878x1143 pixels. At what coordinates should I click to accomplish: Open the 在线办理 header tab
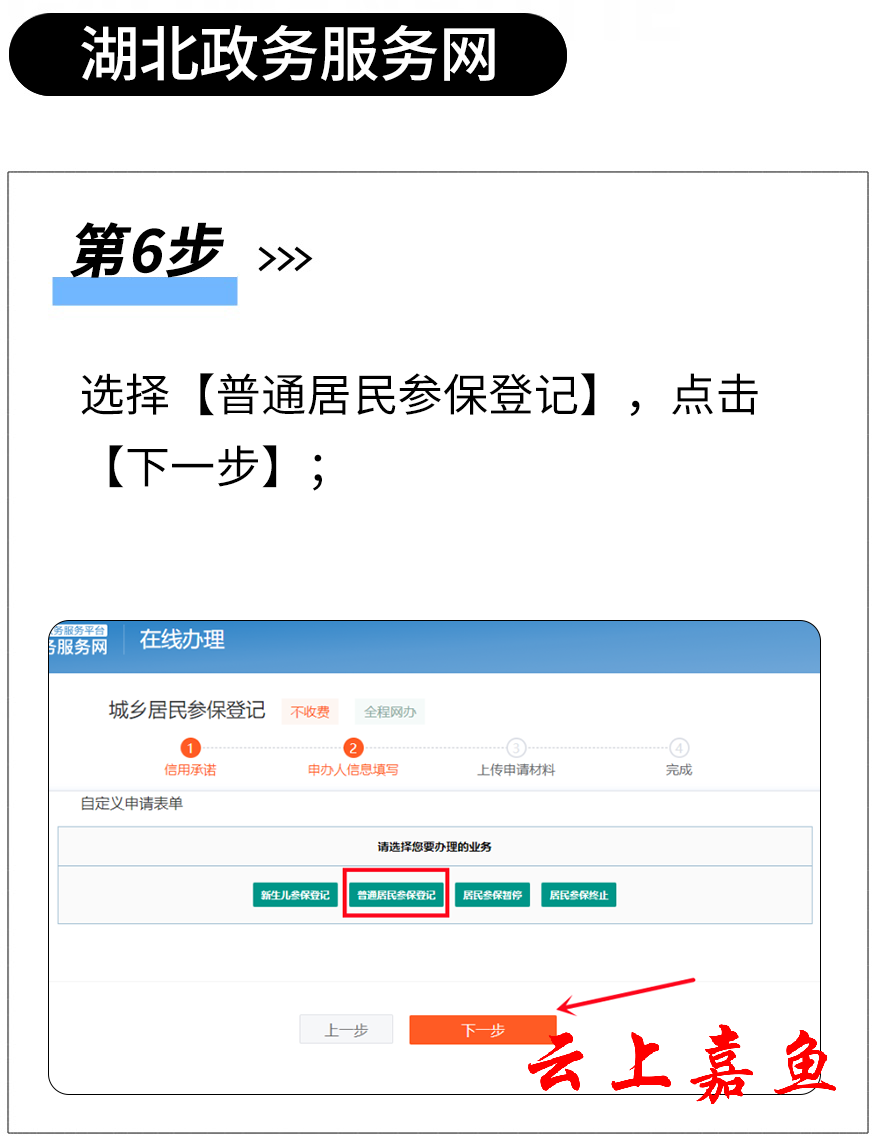182,639
